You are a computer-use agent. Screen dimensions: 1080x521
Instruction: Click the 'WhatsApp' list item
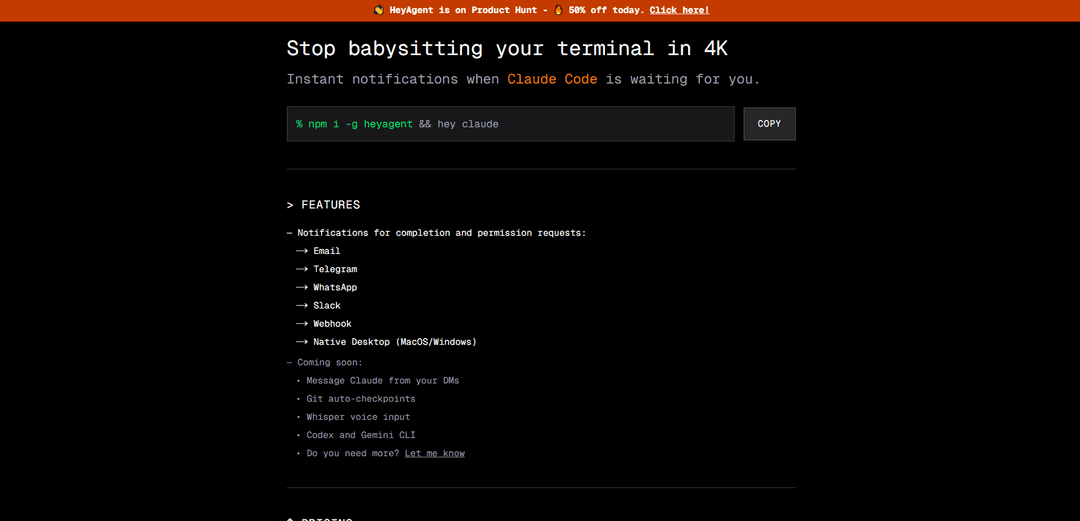tap(335, 287)
